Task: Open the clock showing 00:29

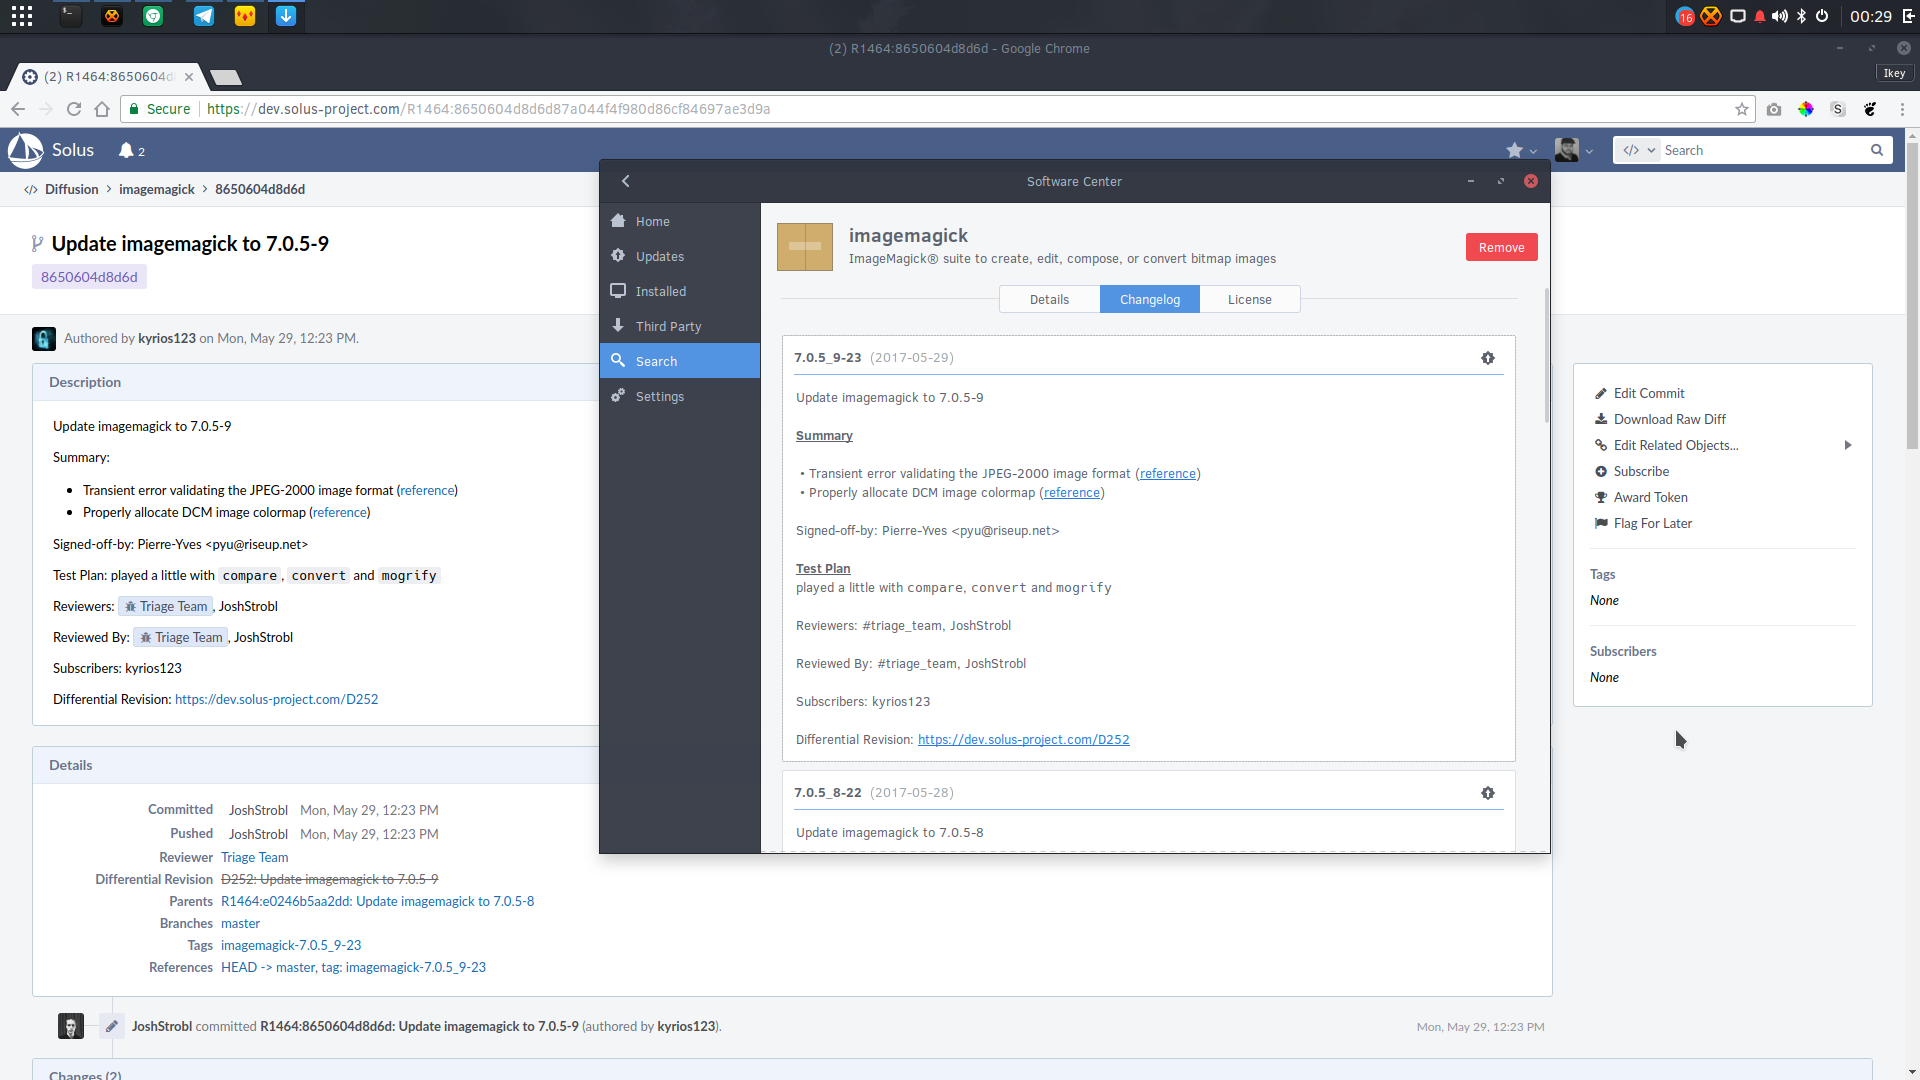Action: (1870, 16)
